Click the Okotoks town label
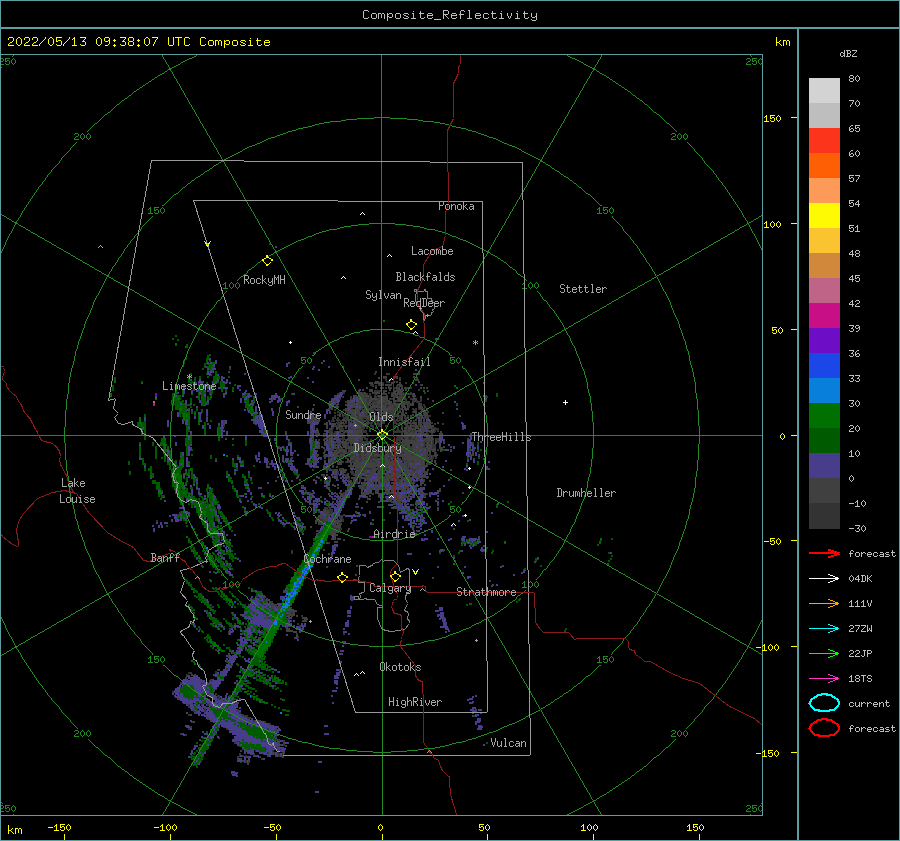Viewport: 900px width, 841px height. point(400,667)
